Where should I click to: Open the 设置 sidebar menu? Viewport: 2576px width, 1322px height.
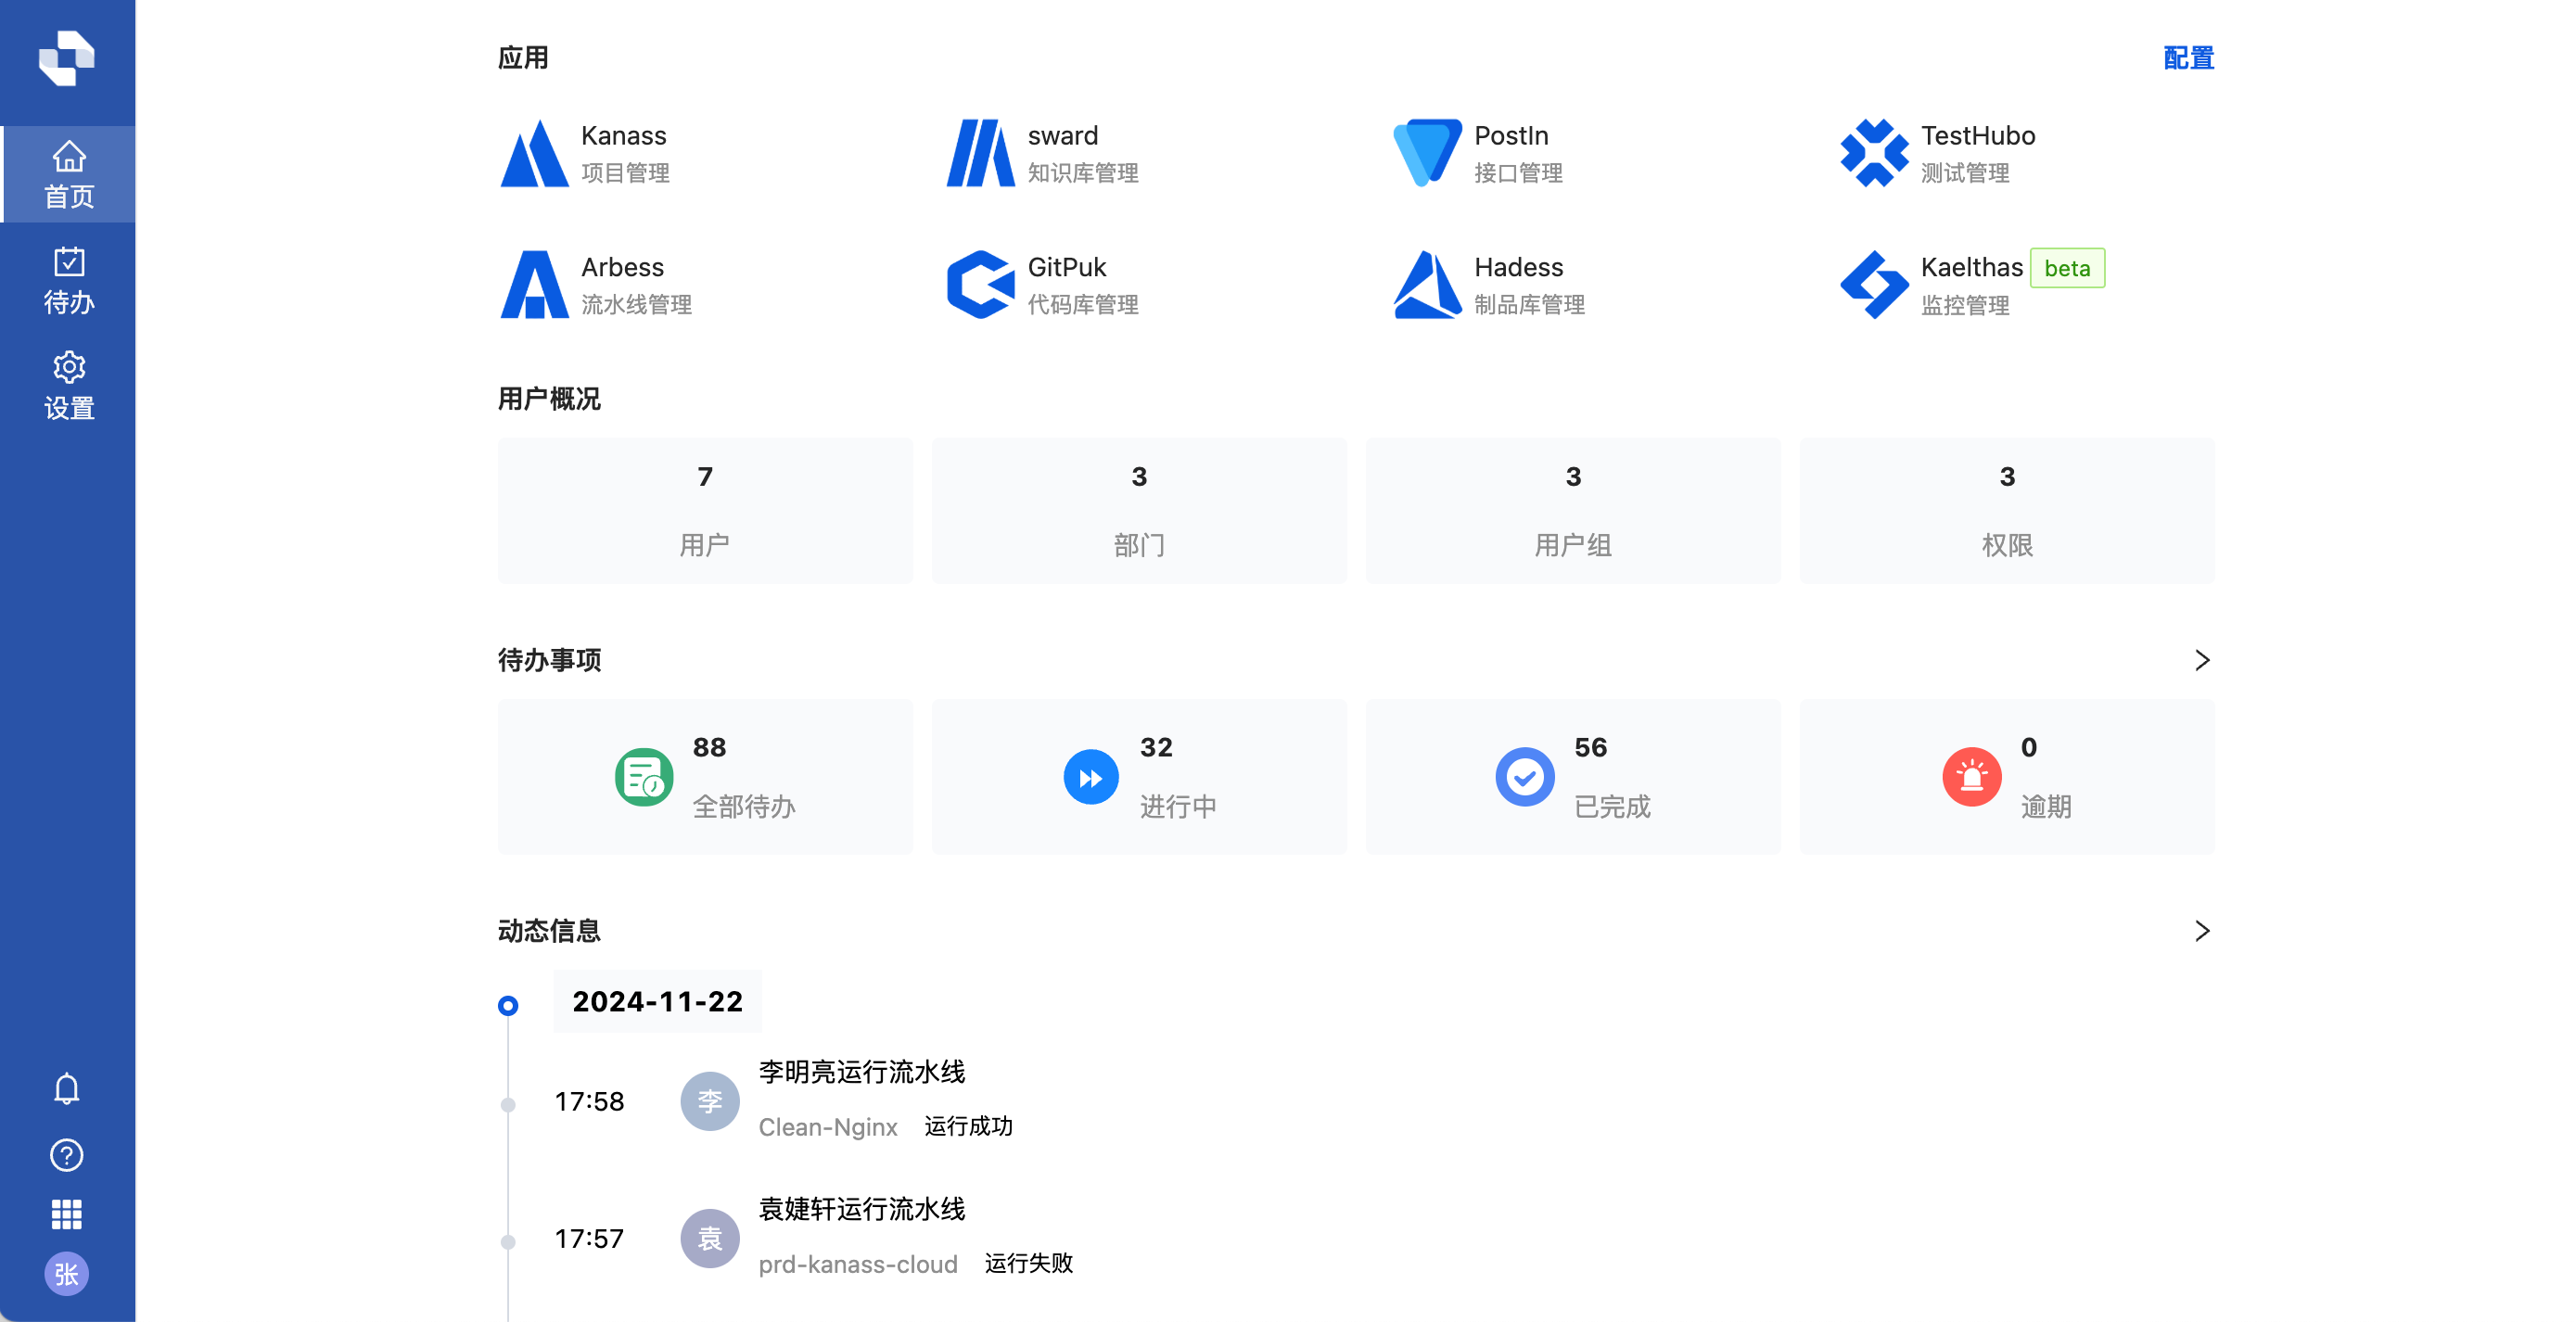pos(68,386)
